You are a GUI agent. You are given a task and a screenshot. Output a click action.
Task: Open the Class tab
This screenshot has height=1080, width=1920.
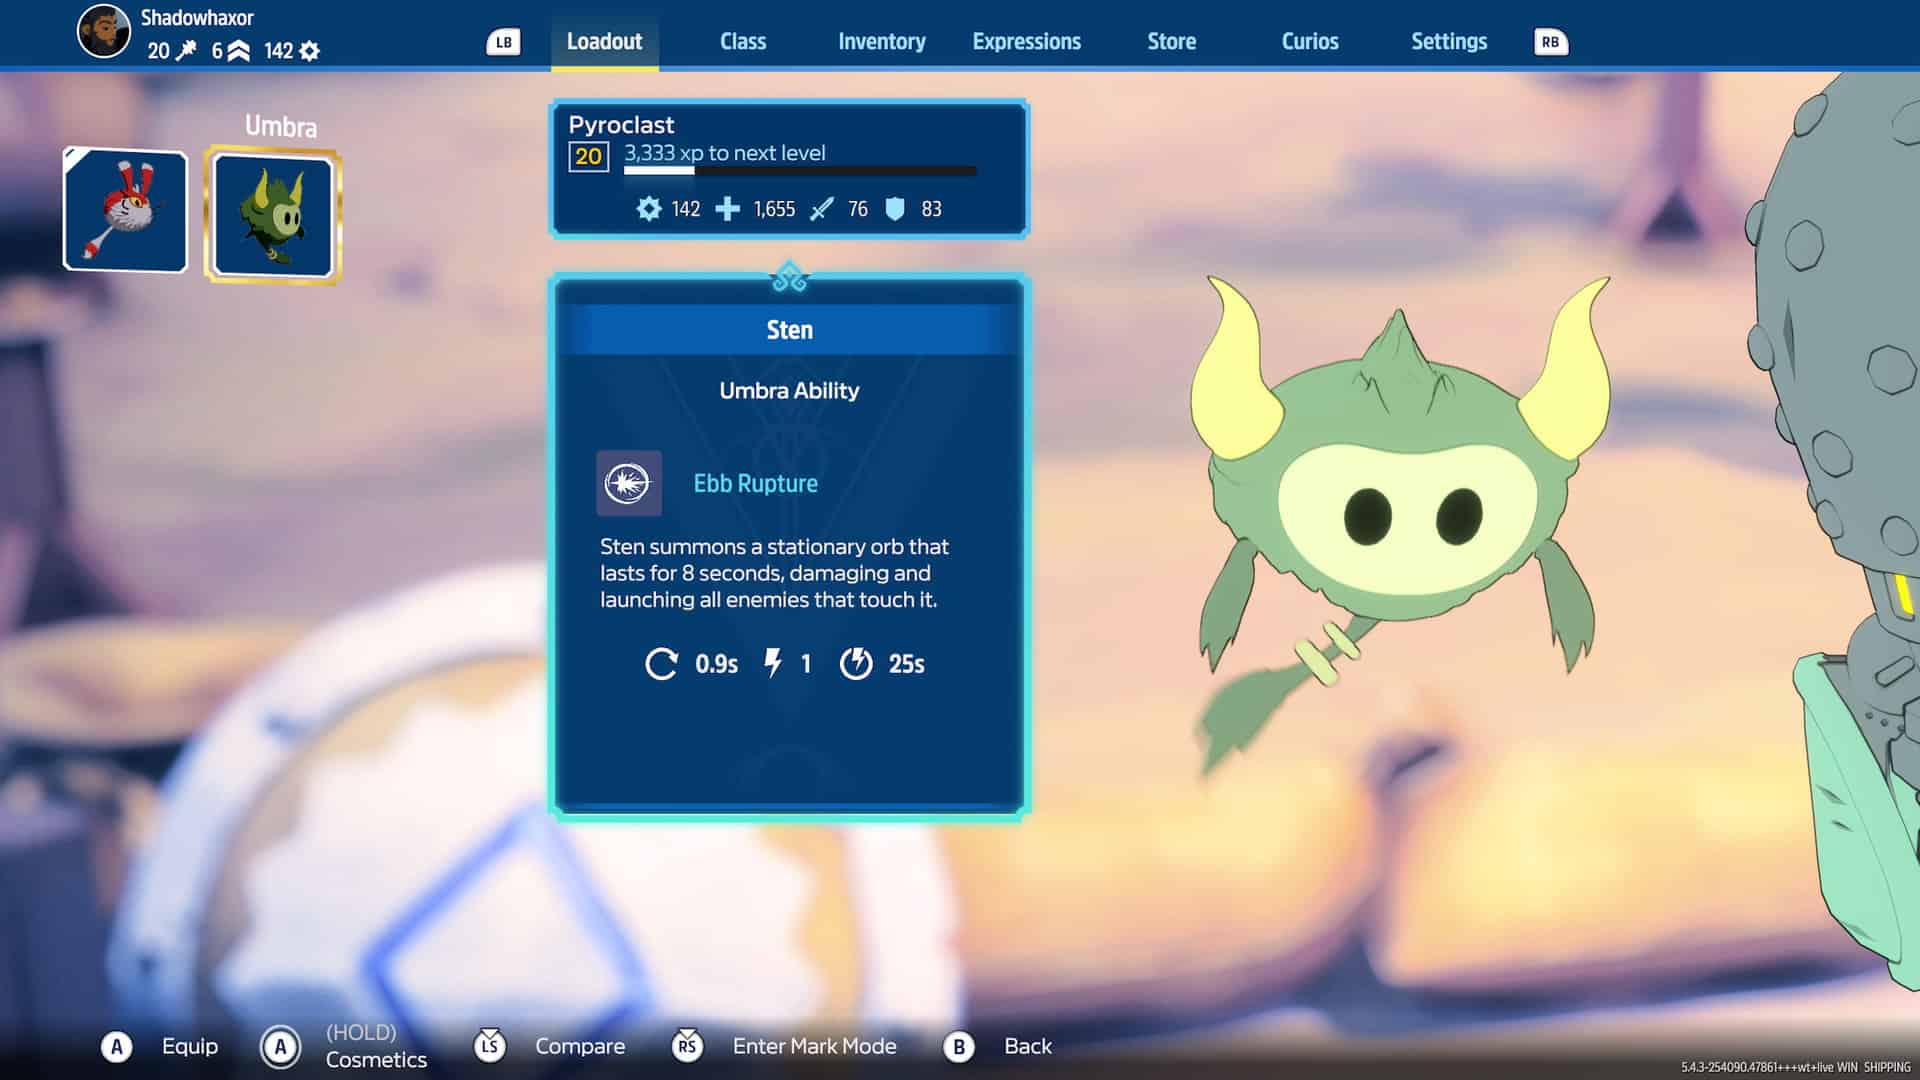coord(743,42)
